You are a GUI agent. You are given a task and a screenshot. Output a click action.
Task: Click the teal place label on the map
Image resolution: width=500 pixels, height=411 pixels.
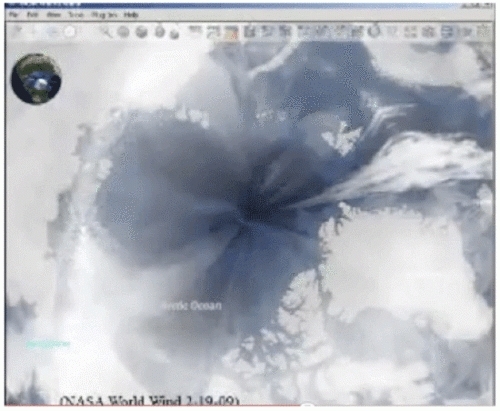pos(48,344)
